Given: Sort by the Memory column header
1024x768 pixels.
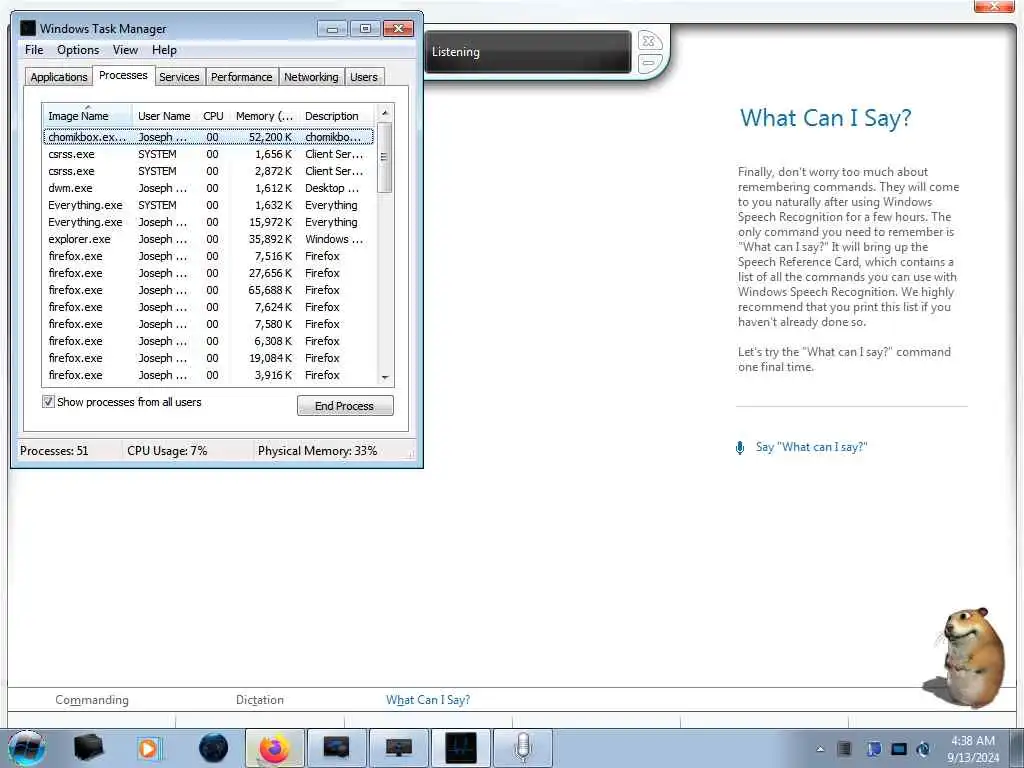Looking at the screenshot, I should (x=264, y=116).
